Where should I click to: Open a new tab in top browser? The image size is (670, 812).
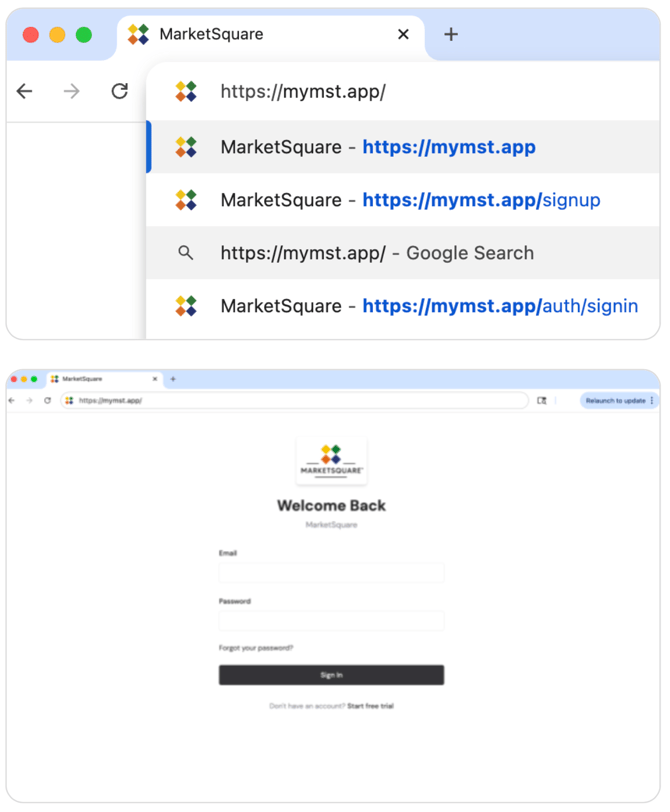(451, 34)
